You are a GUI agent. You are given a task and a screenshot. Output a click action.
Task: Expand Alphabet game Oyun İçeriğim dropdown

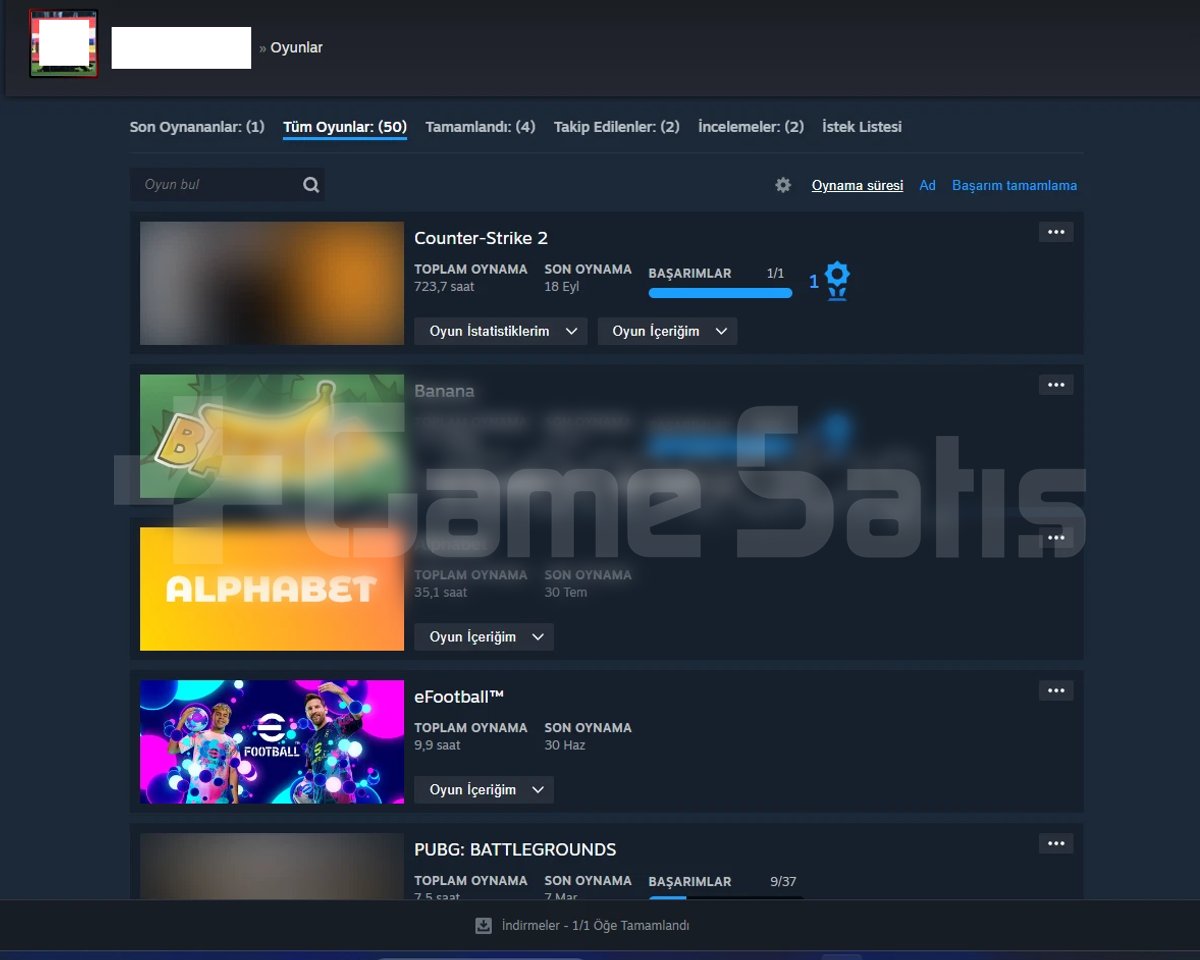[x=484, y=637]
